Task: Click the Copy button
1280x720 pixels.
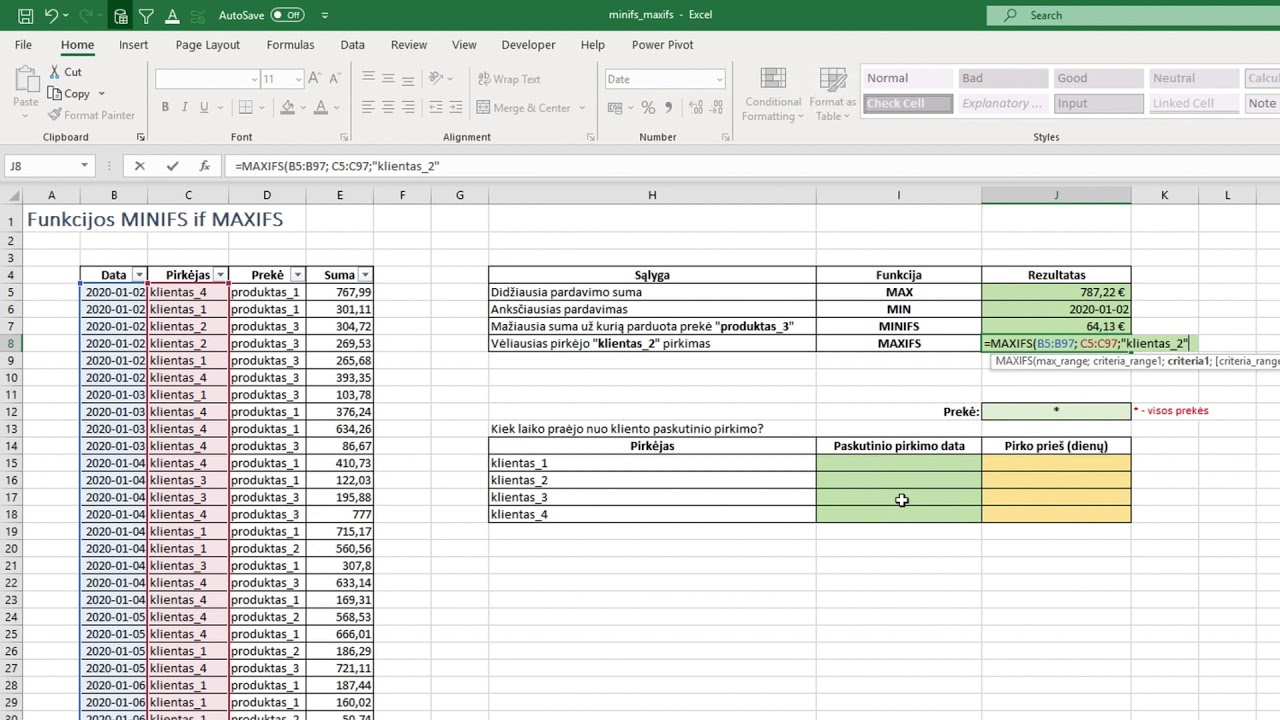Action: point(76,94)
